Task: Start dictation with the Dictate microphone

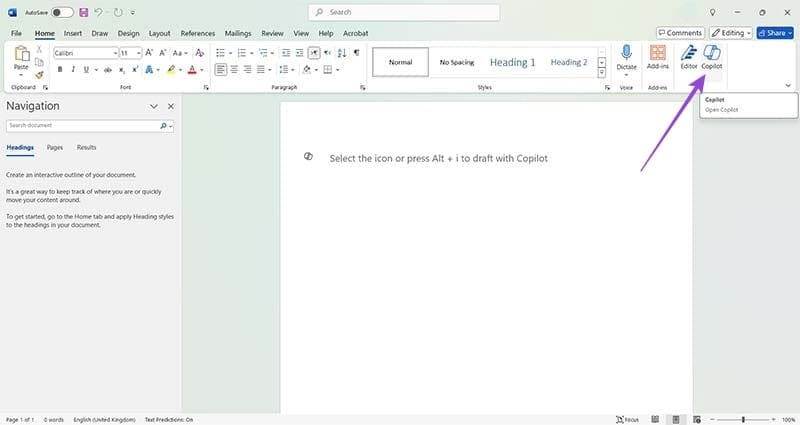Action: pos(626,57)
